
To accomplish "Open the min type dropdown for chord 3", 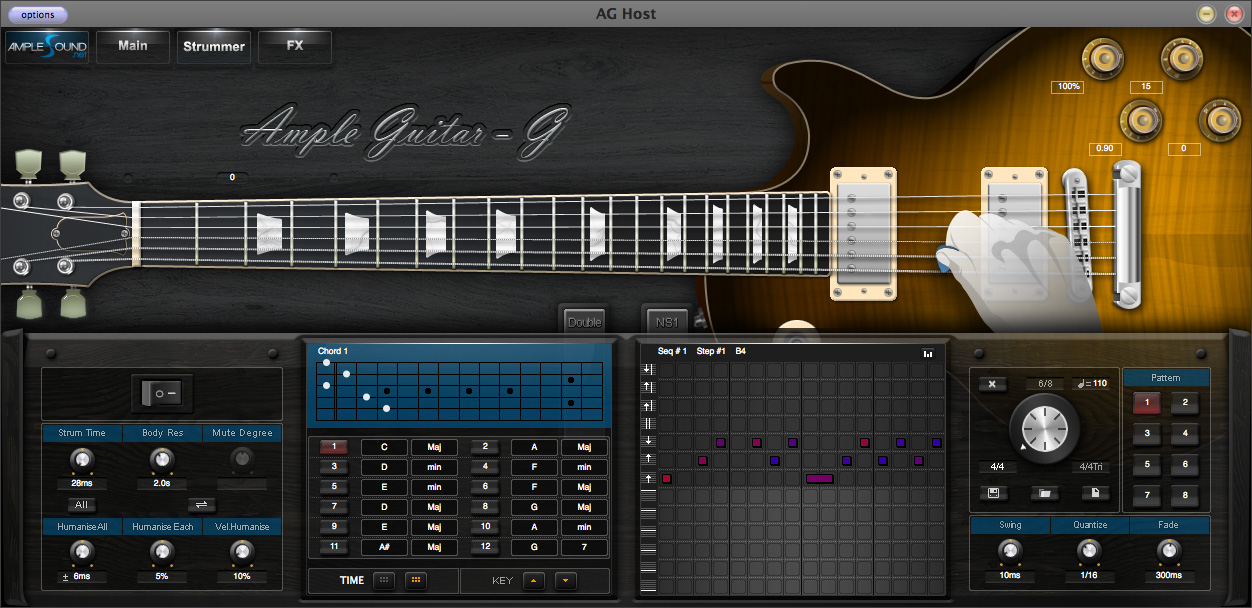I will click(x=434, y=467).
